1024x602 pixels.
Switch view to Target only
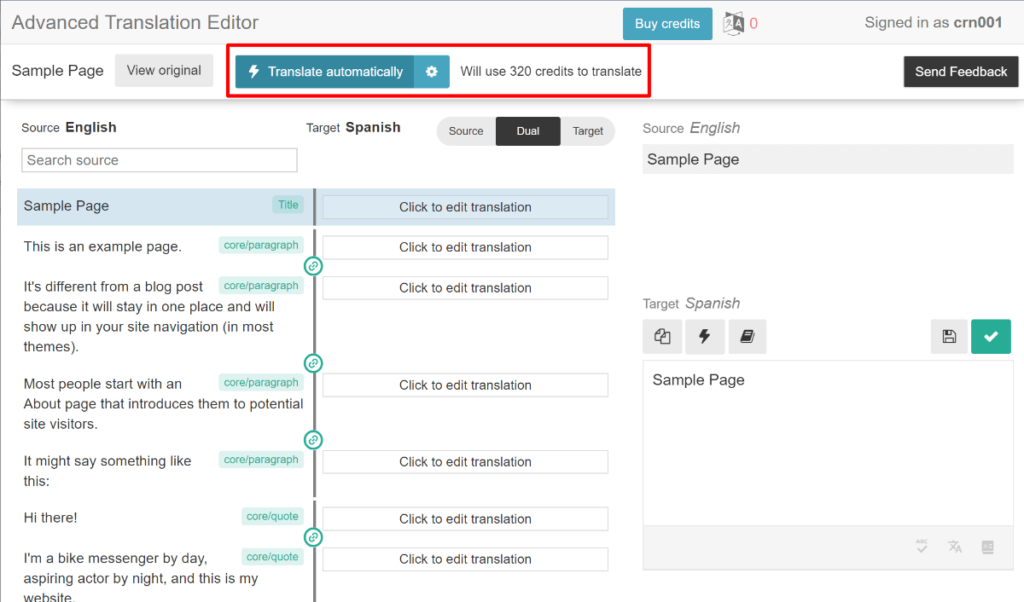588,131
